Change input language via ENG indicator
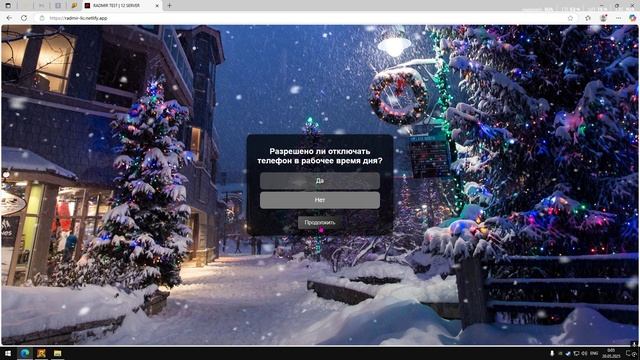Screen dimensions: 640x360 (x=594, y=353)
